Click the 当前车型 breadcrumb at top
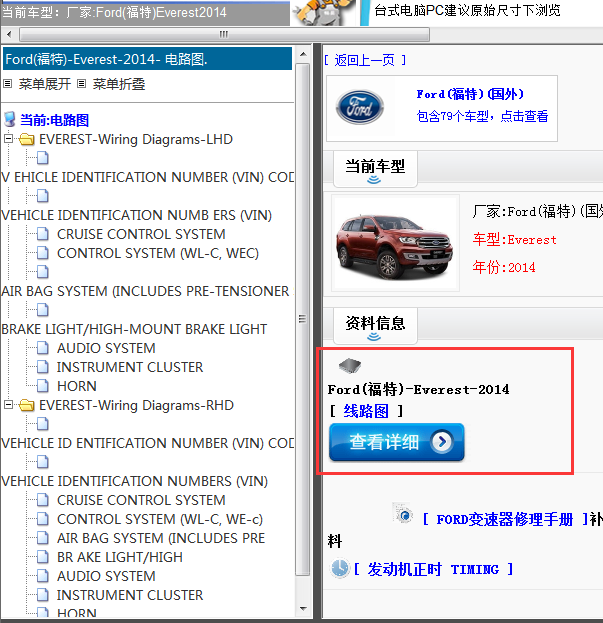The height and width of the screenshot is (623, 603). tap(114, 12)
